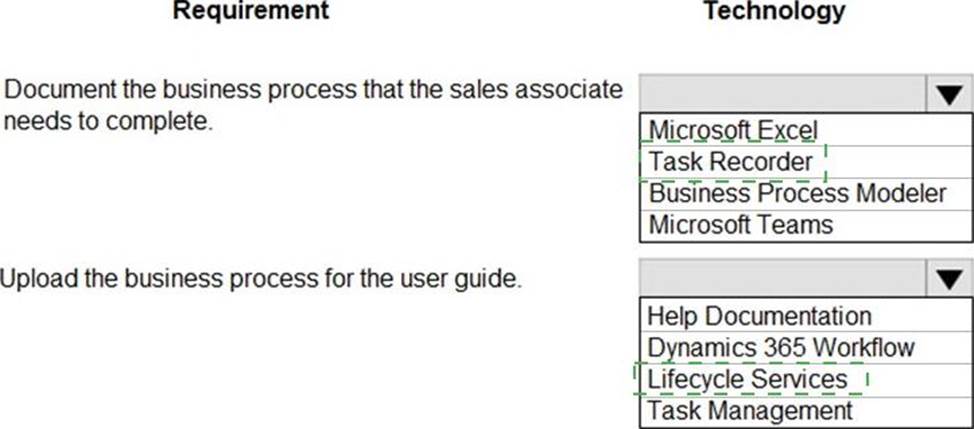Pick the Microsoft Teams option
The width and height of the screenshot is (974, 429).
(x=740, y=224)
